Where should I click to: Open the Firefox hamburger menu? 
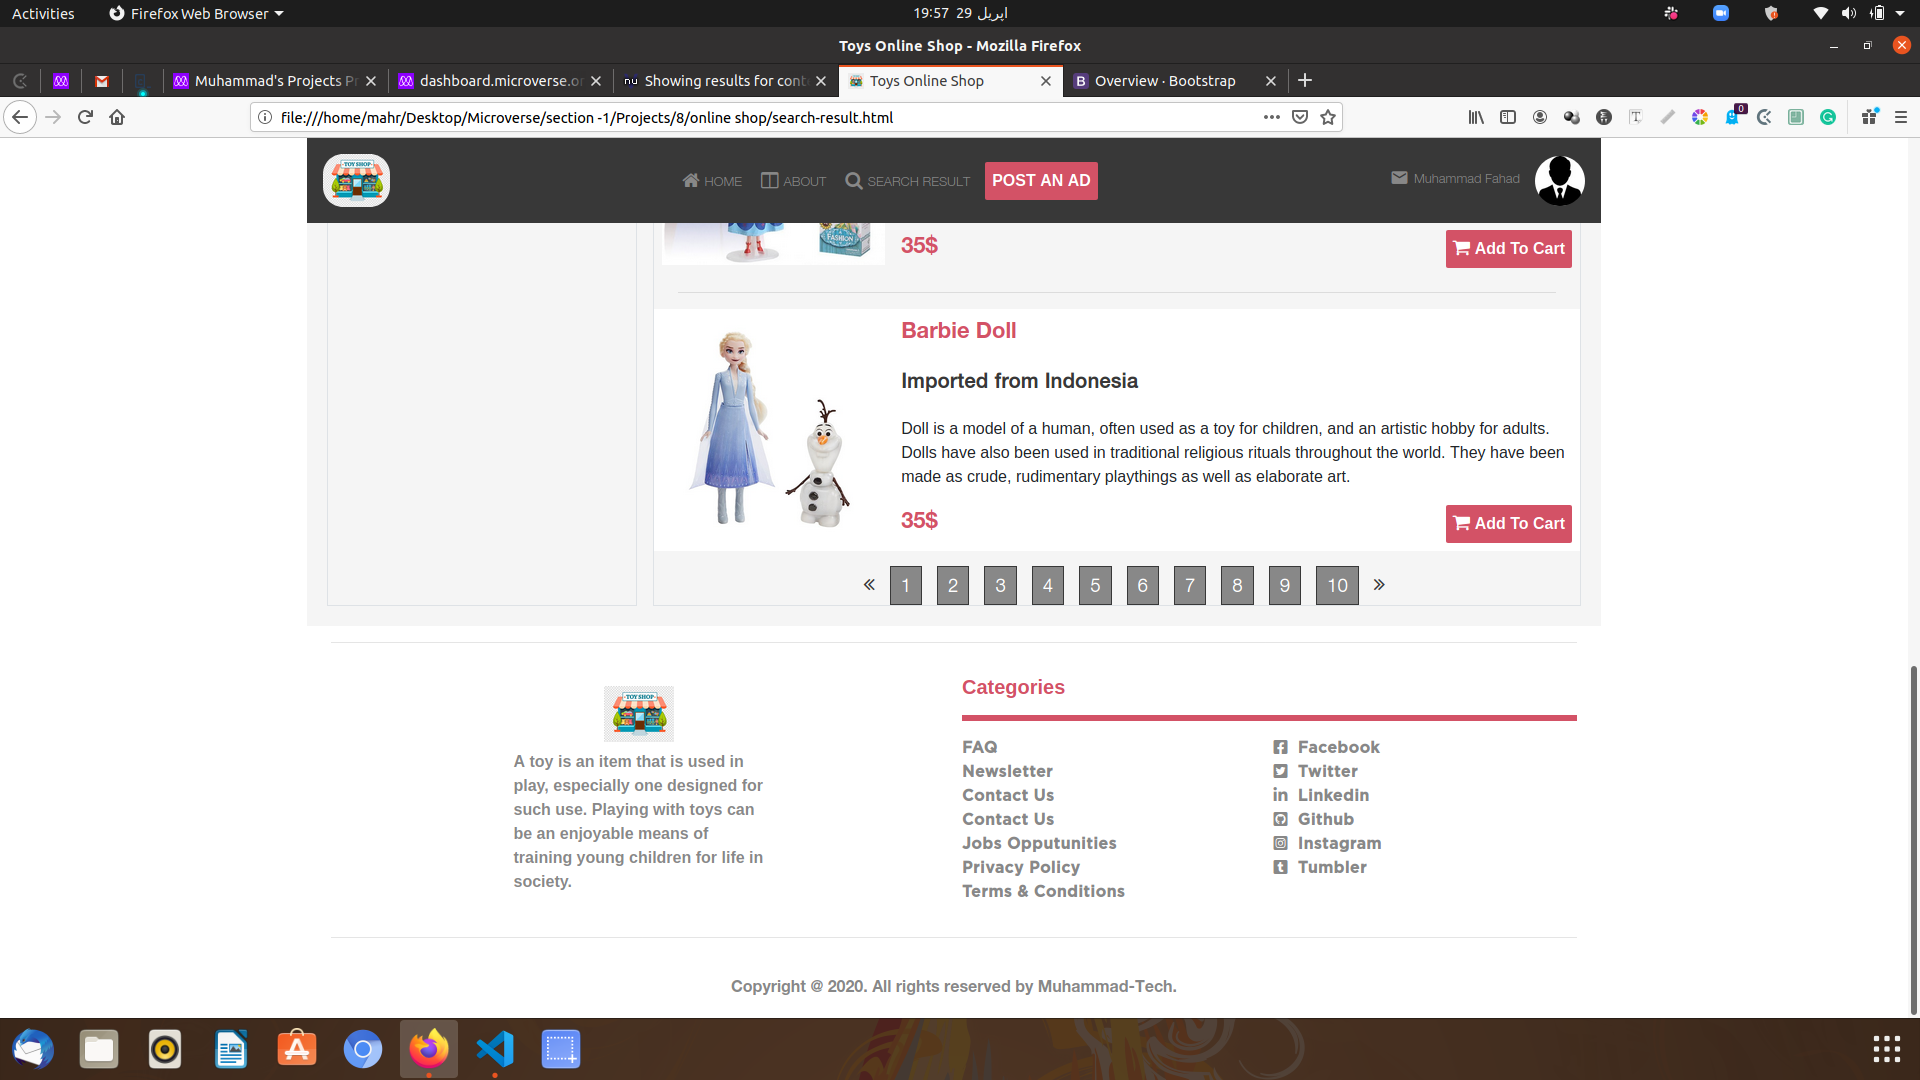(x=1901, y=117)
